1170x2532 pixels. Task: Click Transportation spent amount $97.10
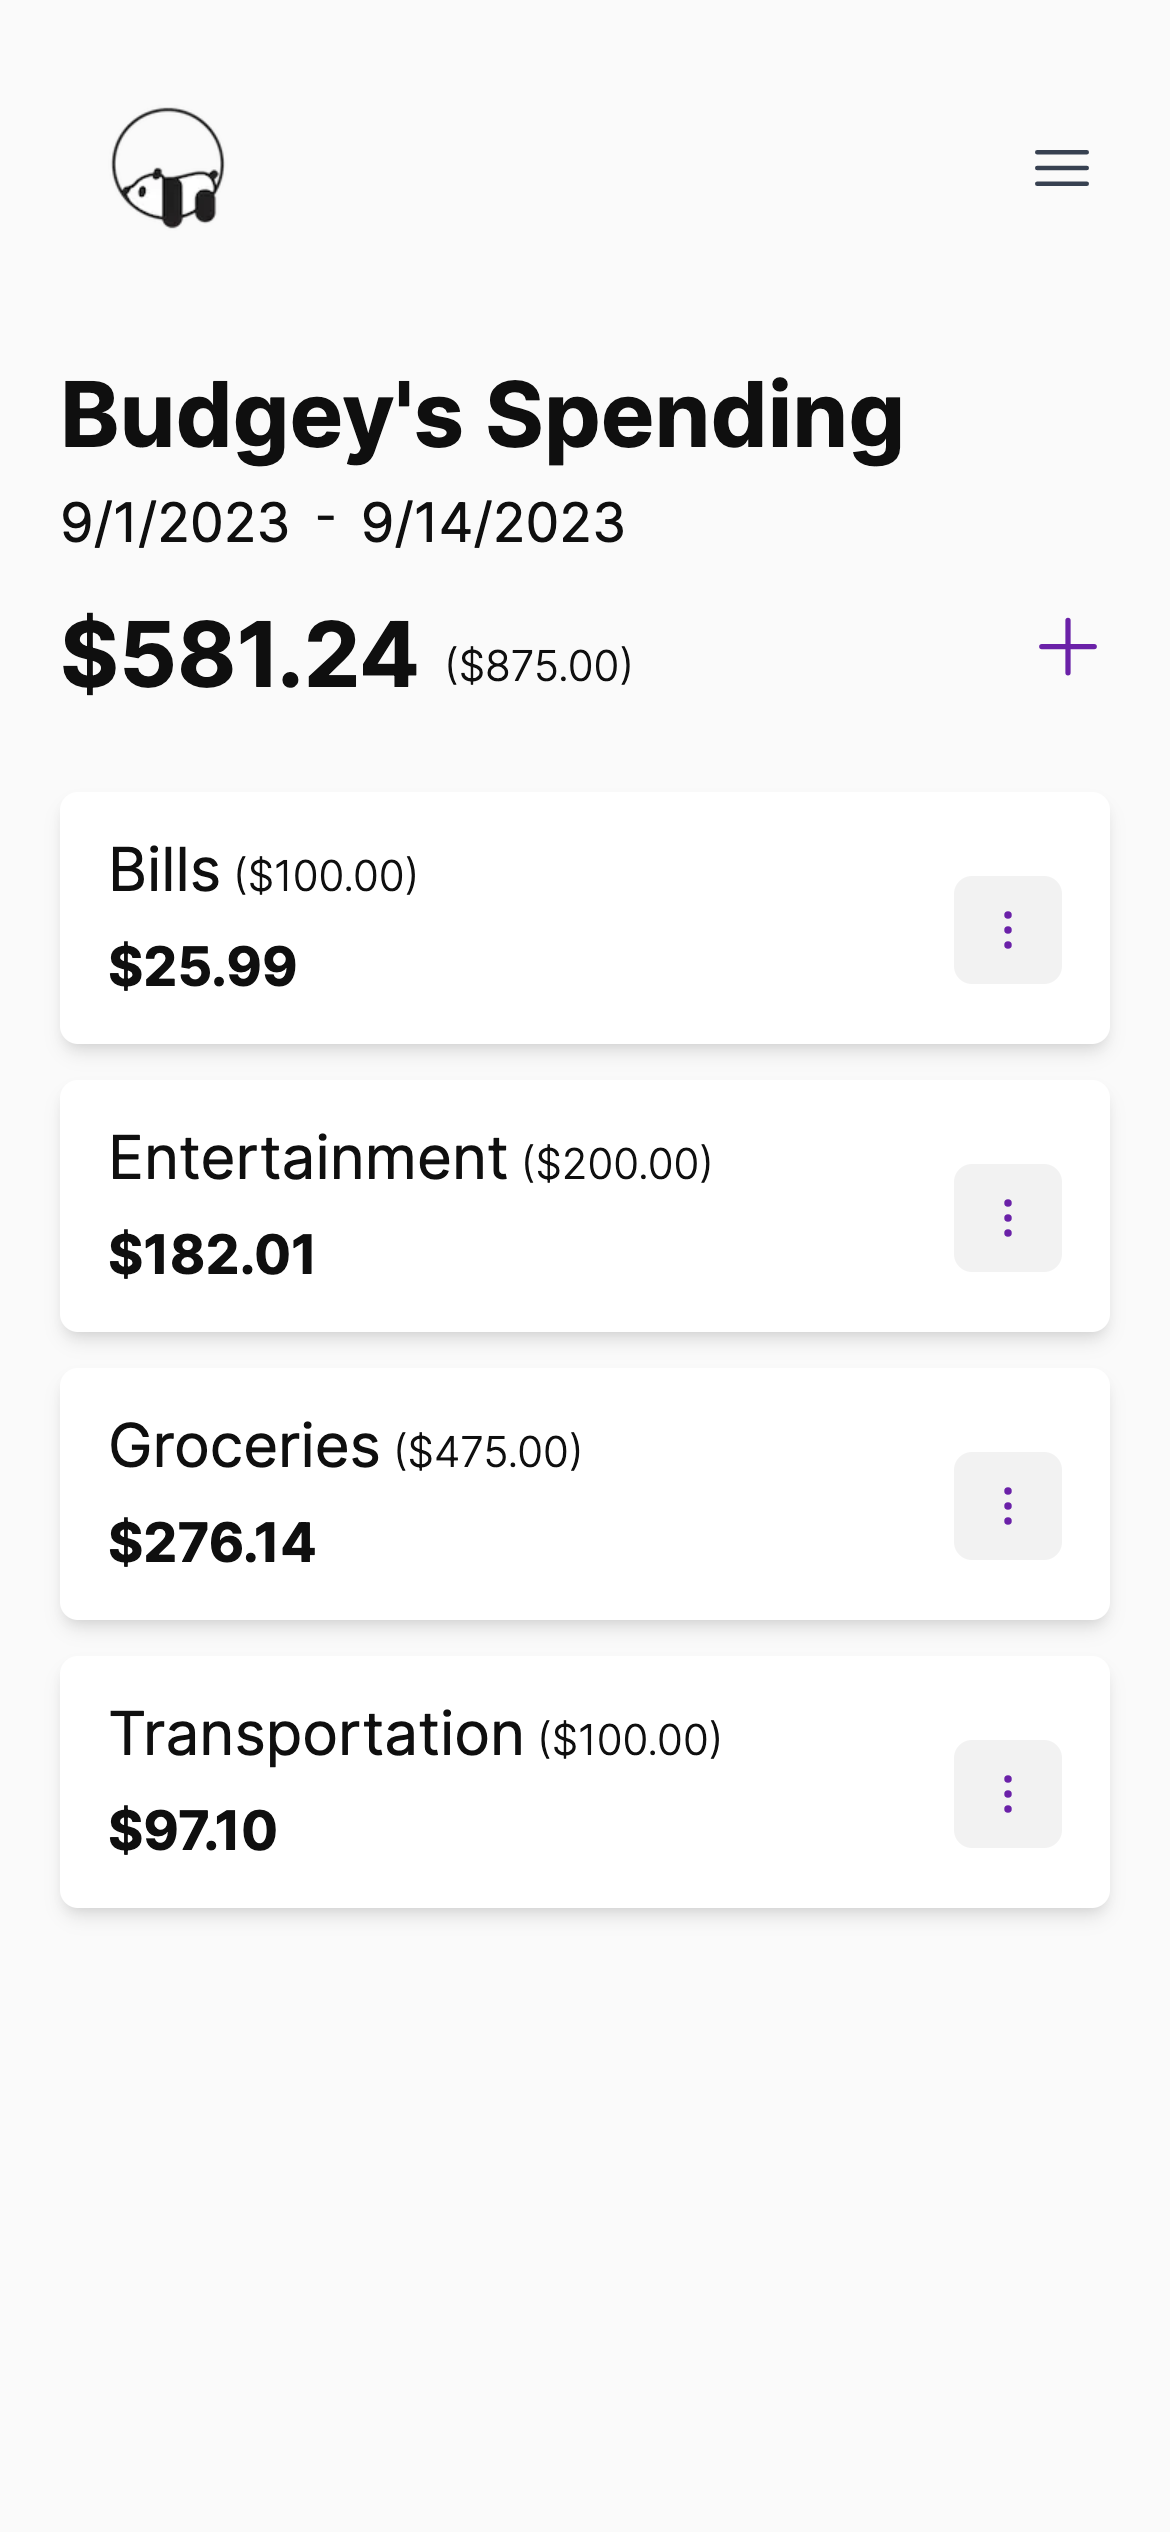[x=193, y=1830]
